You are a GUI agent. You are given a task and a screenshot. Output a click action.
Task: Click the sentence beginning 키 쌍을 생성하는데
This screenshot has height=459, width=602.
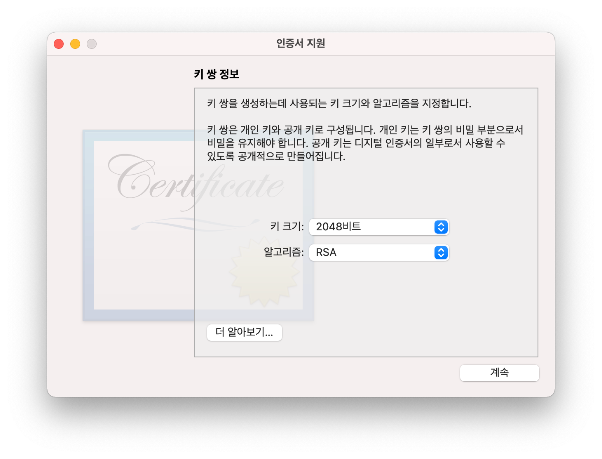pos(339,103)
